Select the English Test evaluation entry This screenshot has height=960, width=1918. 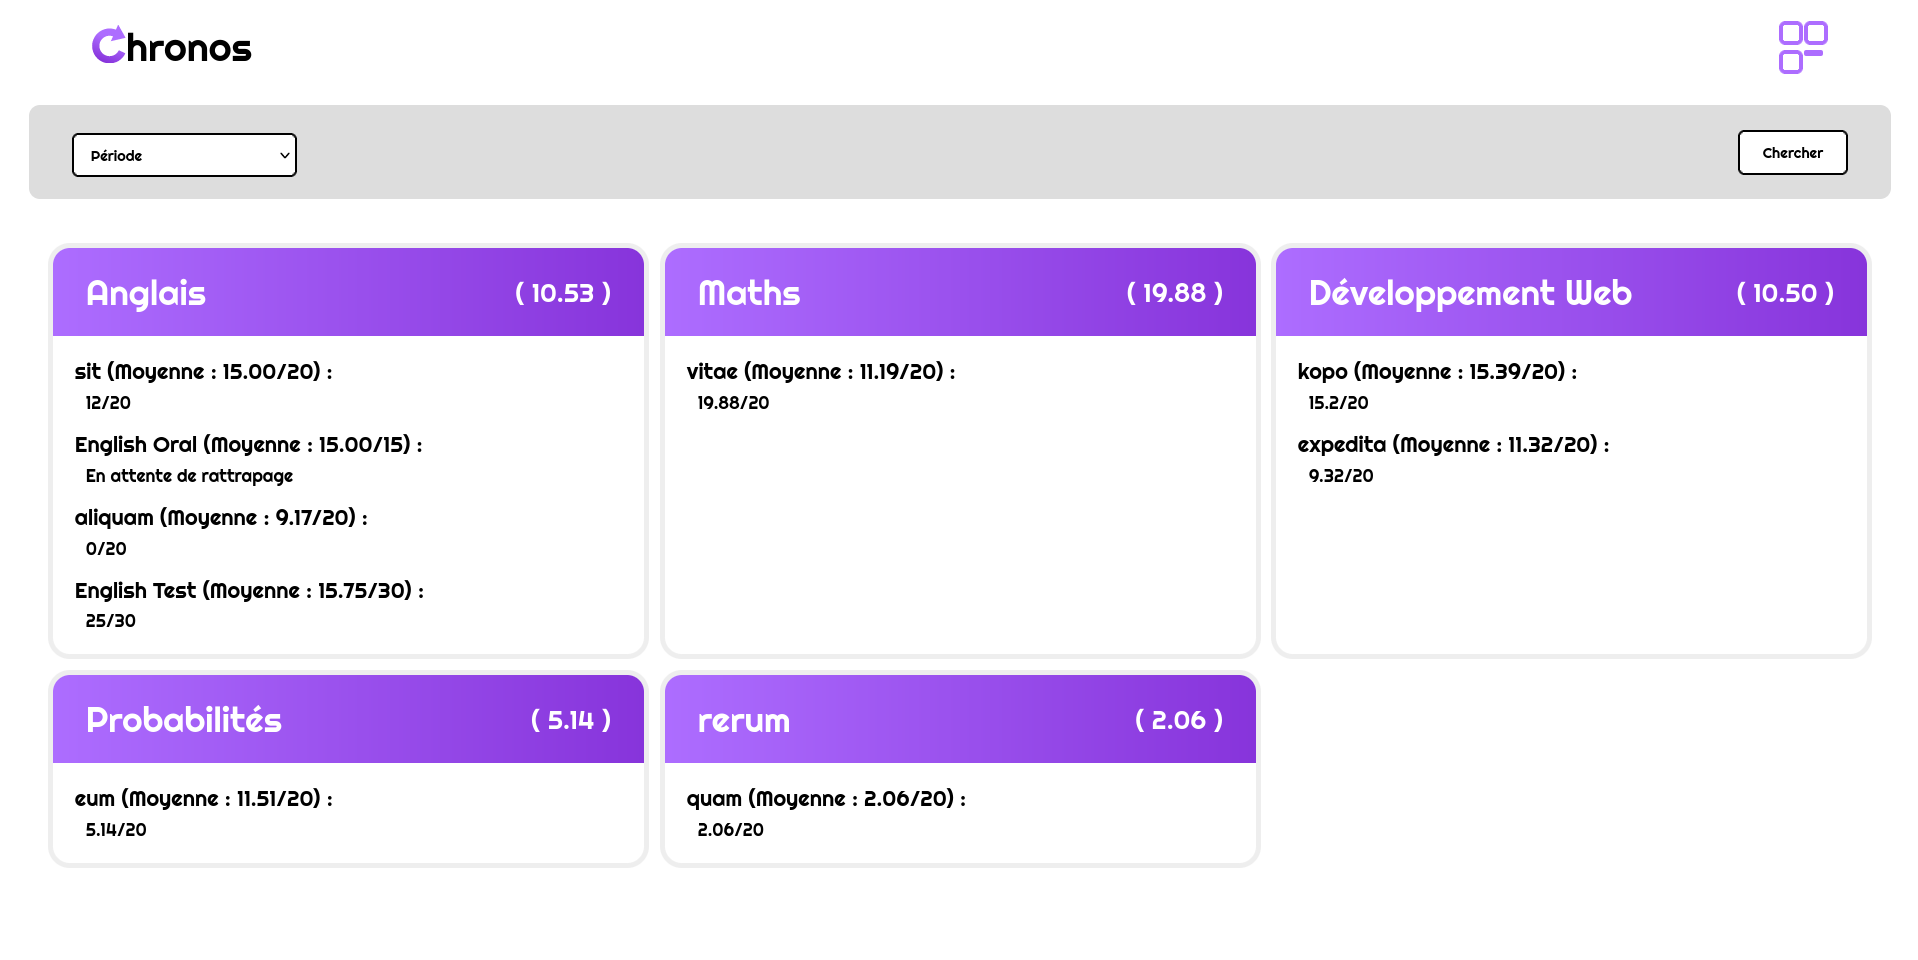(x=249, y=591)
